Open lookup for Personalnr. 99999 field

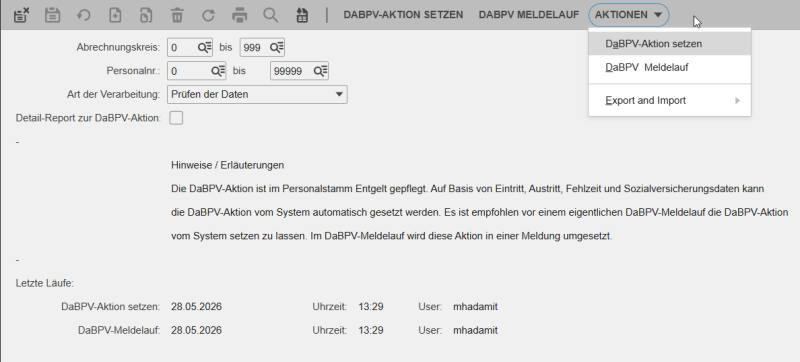point(320,71)
